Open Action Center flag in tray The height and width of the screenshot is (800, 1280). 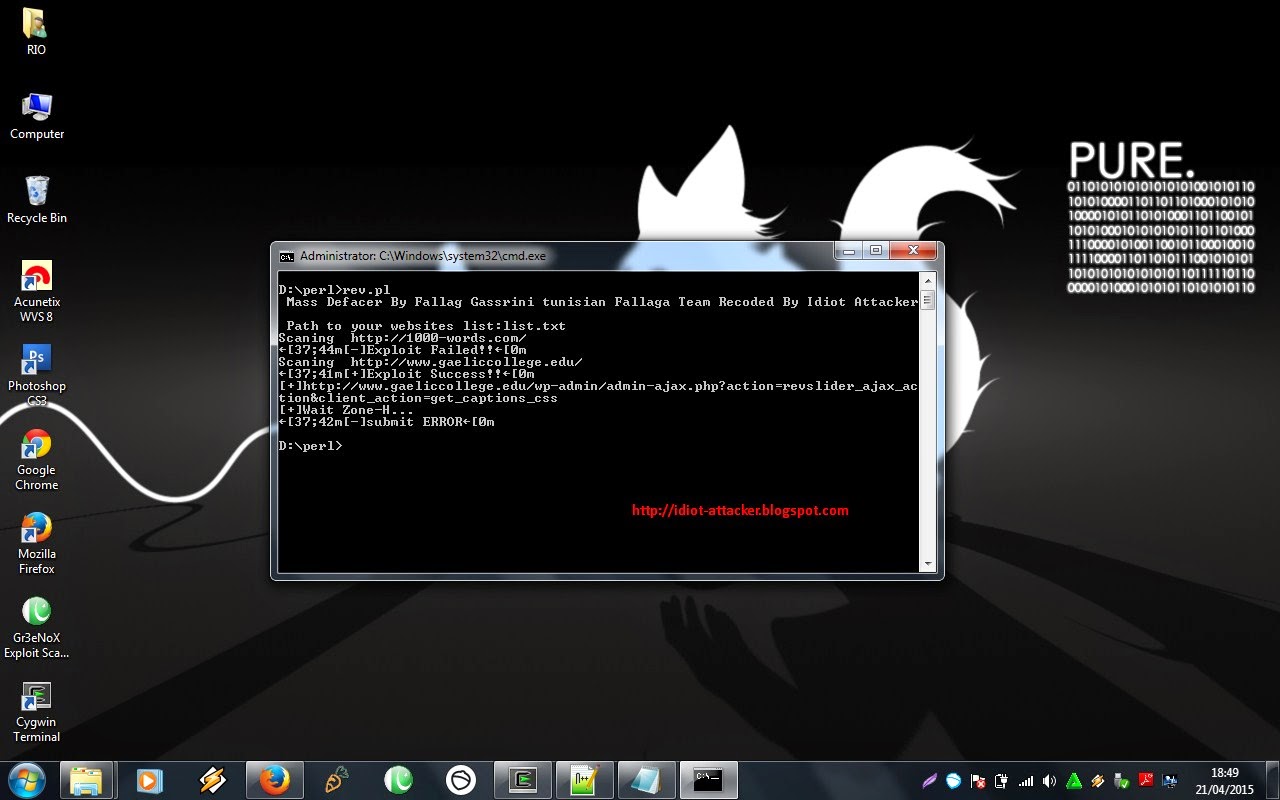click(978, 780)
